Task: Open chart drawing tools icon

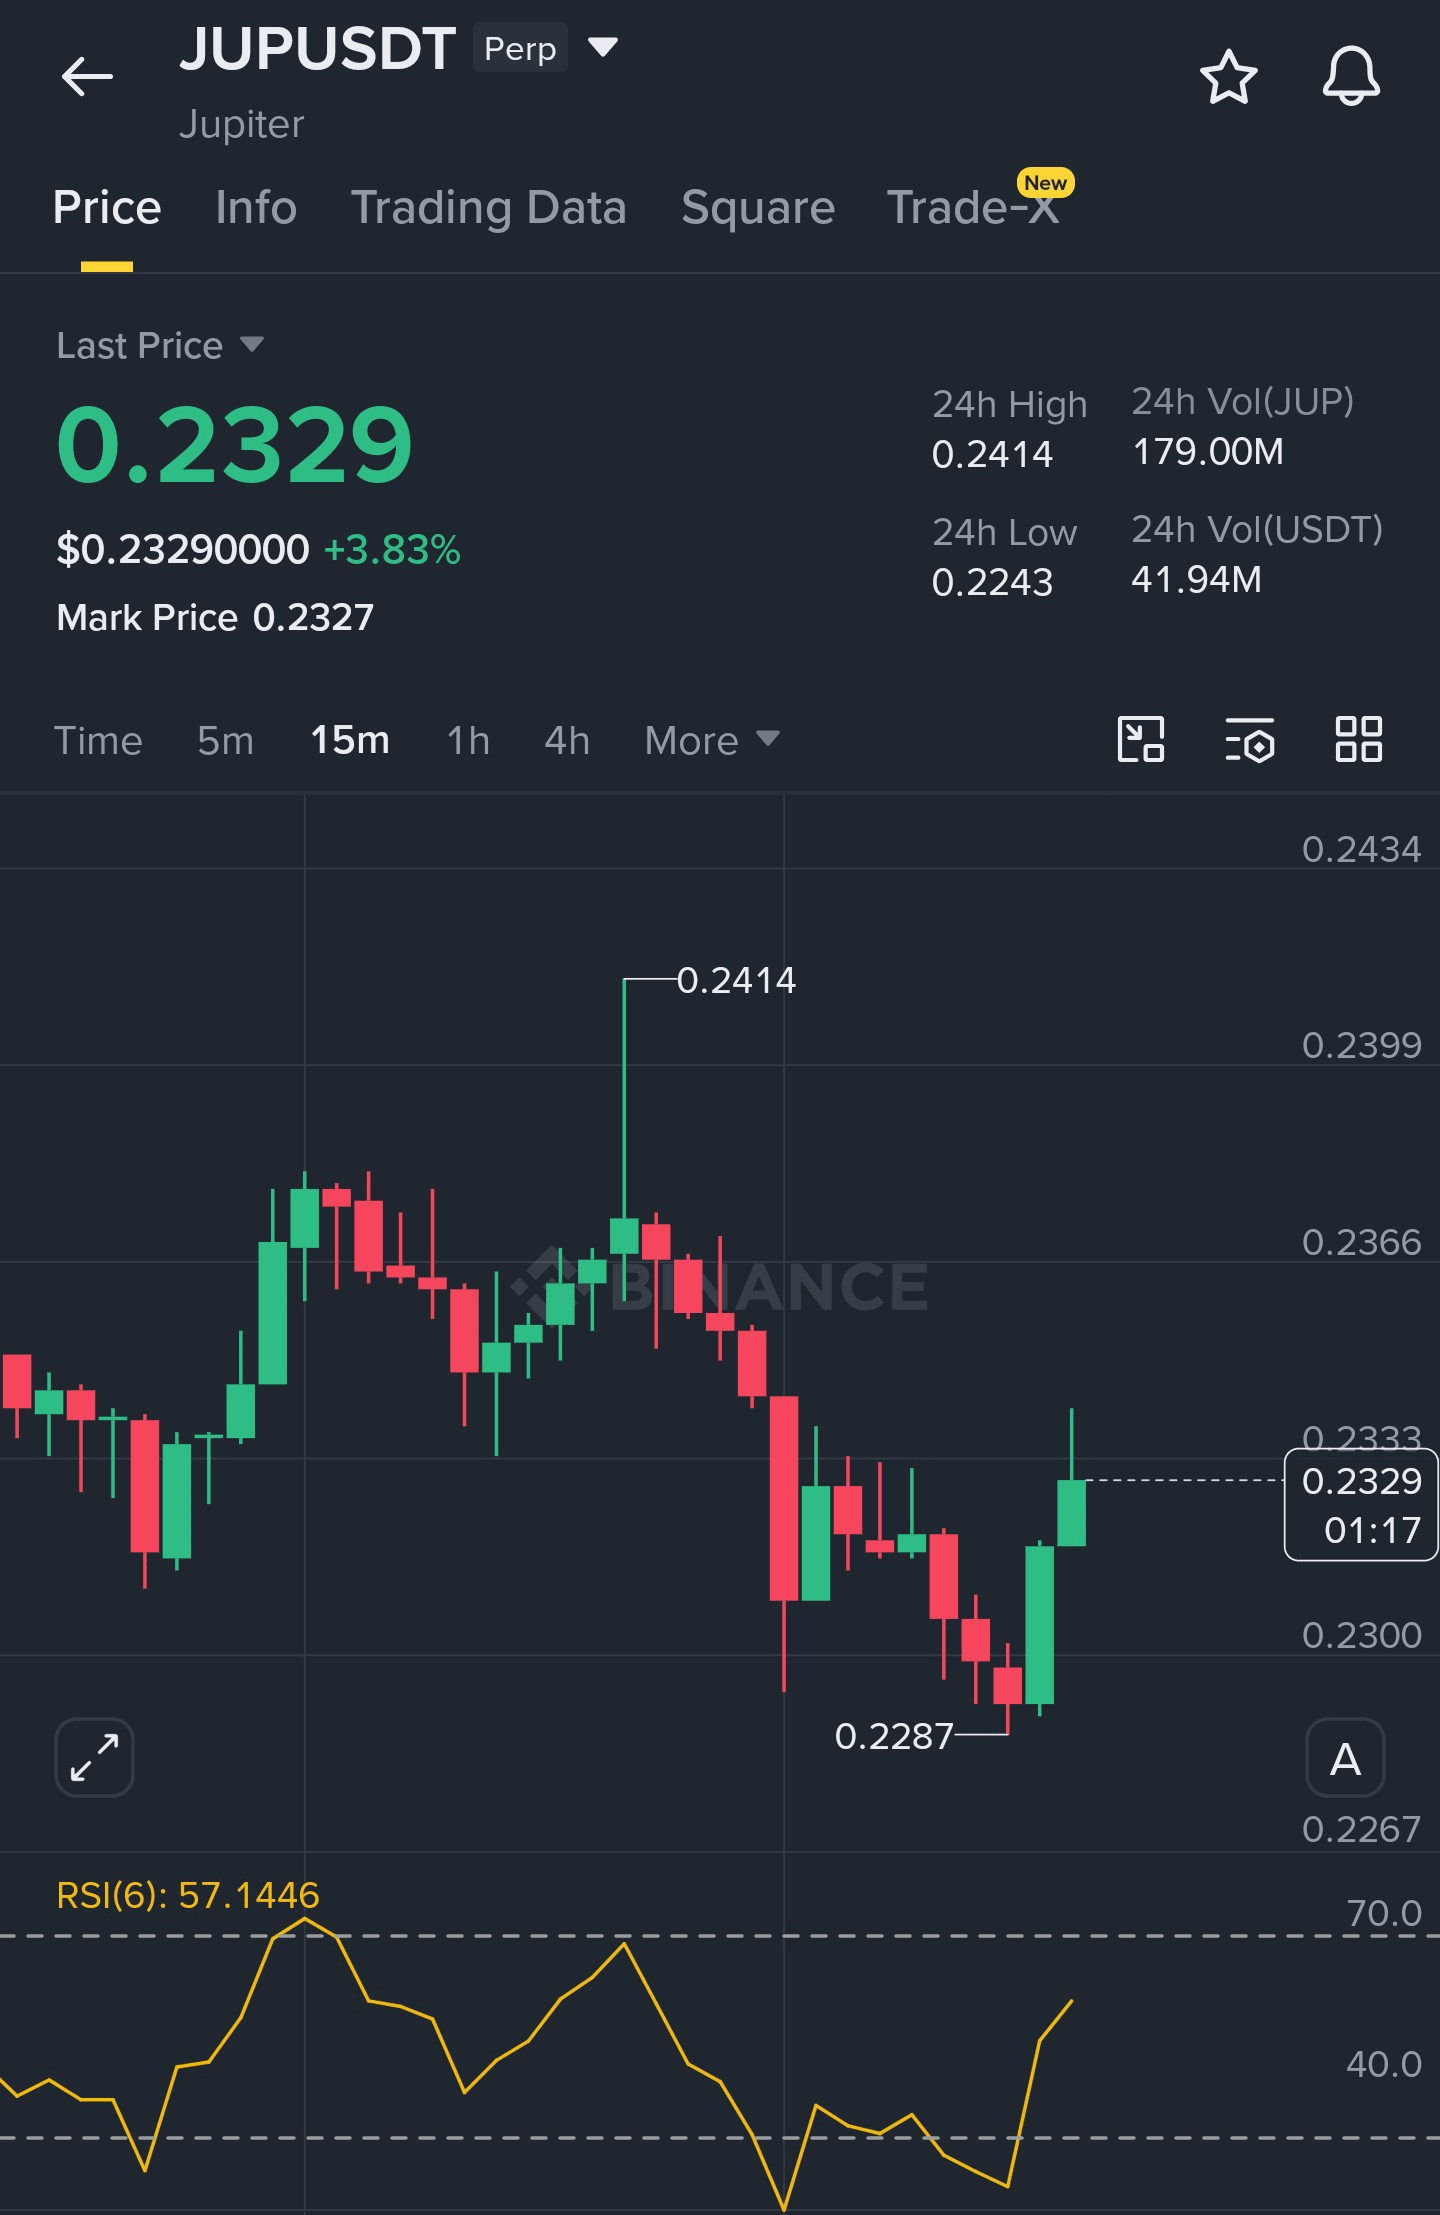Action: click(1141, 740)
